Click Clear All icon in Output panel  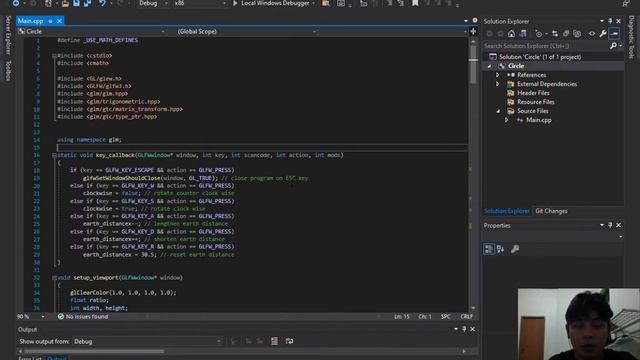point(274,341)
